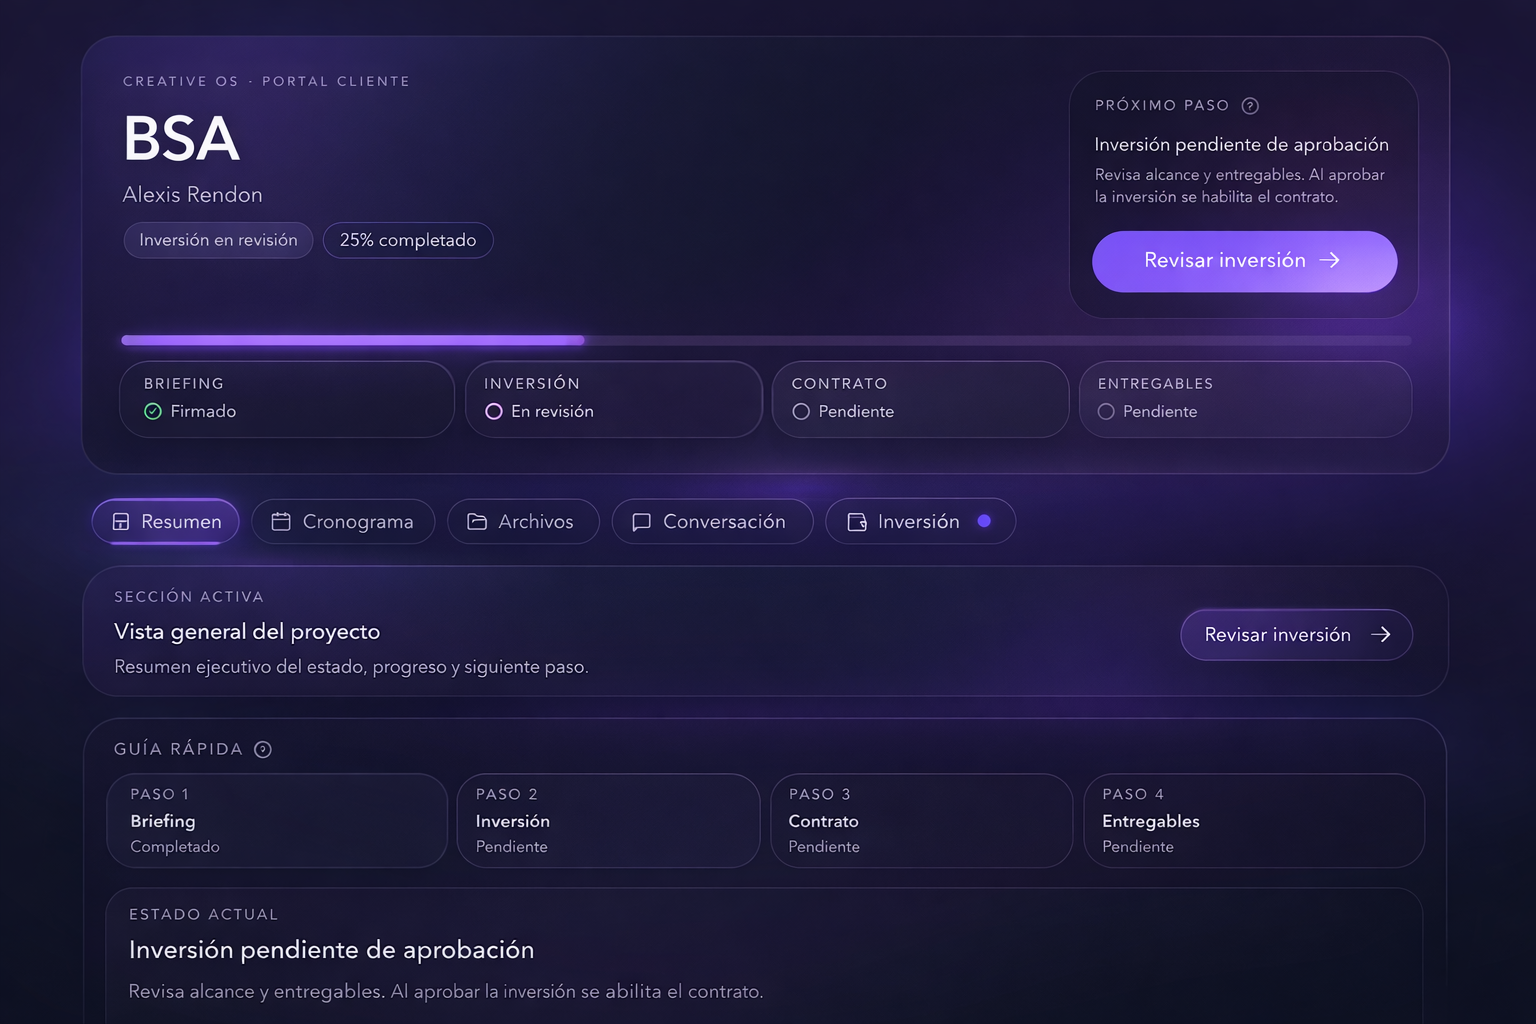The height and width of the screenshot is (1024, 1536).
Task: Click the Revisar inversión button in Próximo Paso
Action: point(1243,261)
